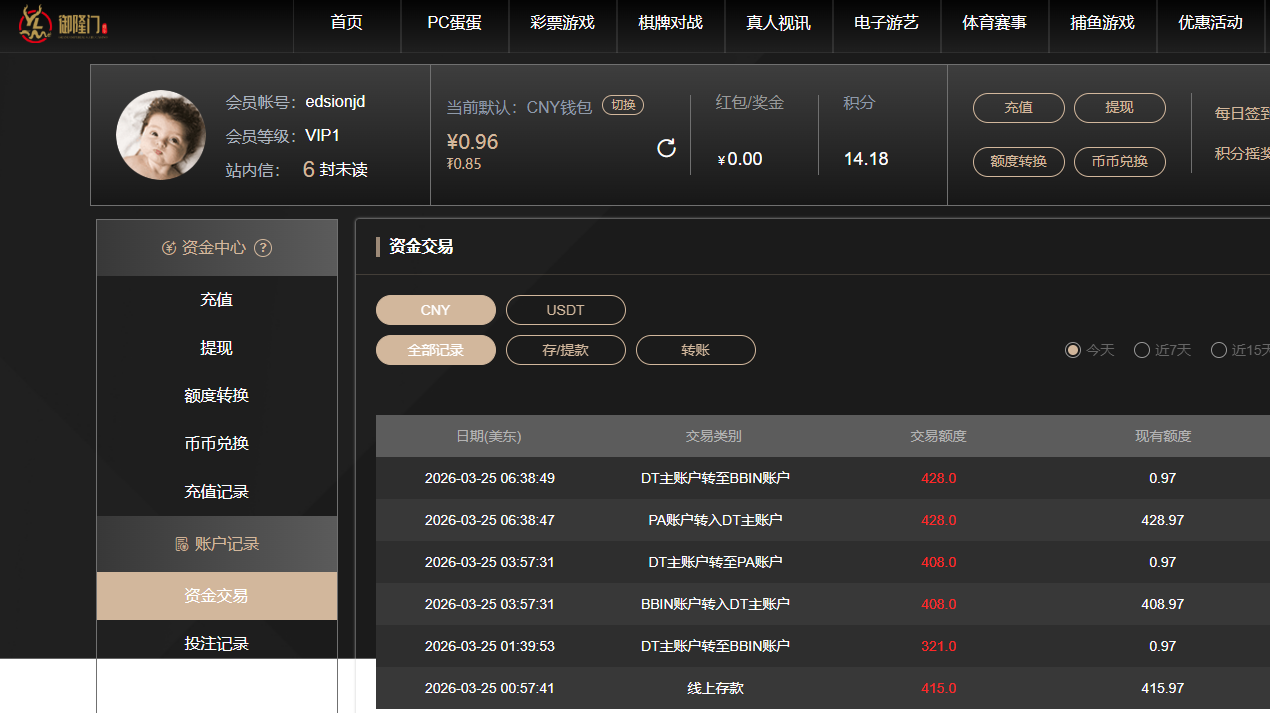The image size is (1270, 713).
Task: Open the 真人视讯 navigation menu
Action: pos(778,23)
